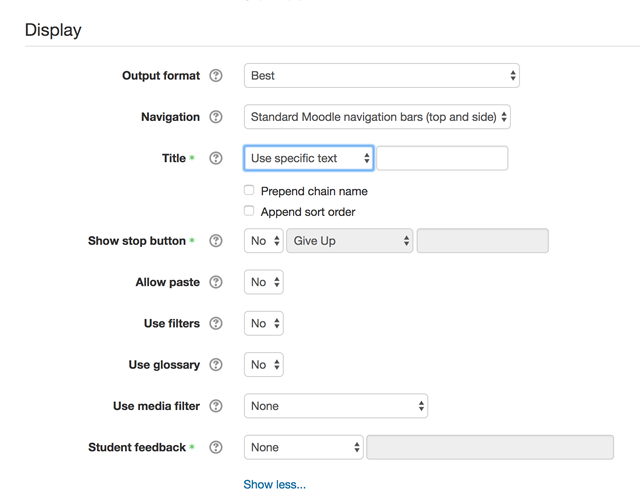Focus the Title text input field
This screenshot has height=502, width=640.
[x=442, y=158]
